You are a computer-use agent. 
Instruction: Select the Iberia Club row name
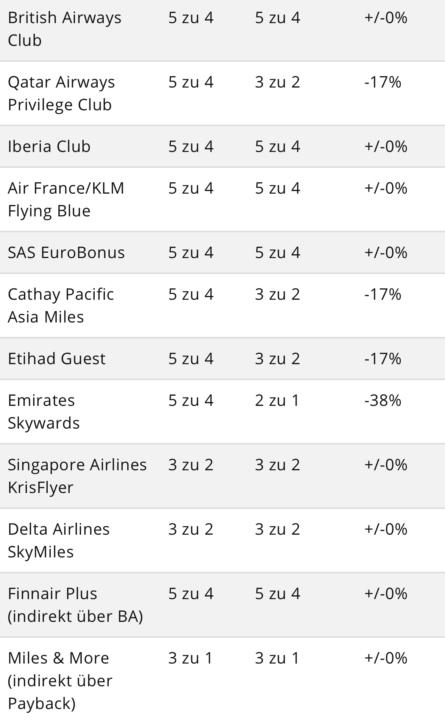[x=49, y=146]
